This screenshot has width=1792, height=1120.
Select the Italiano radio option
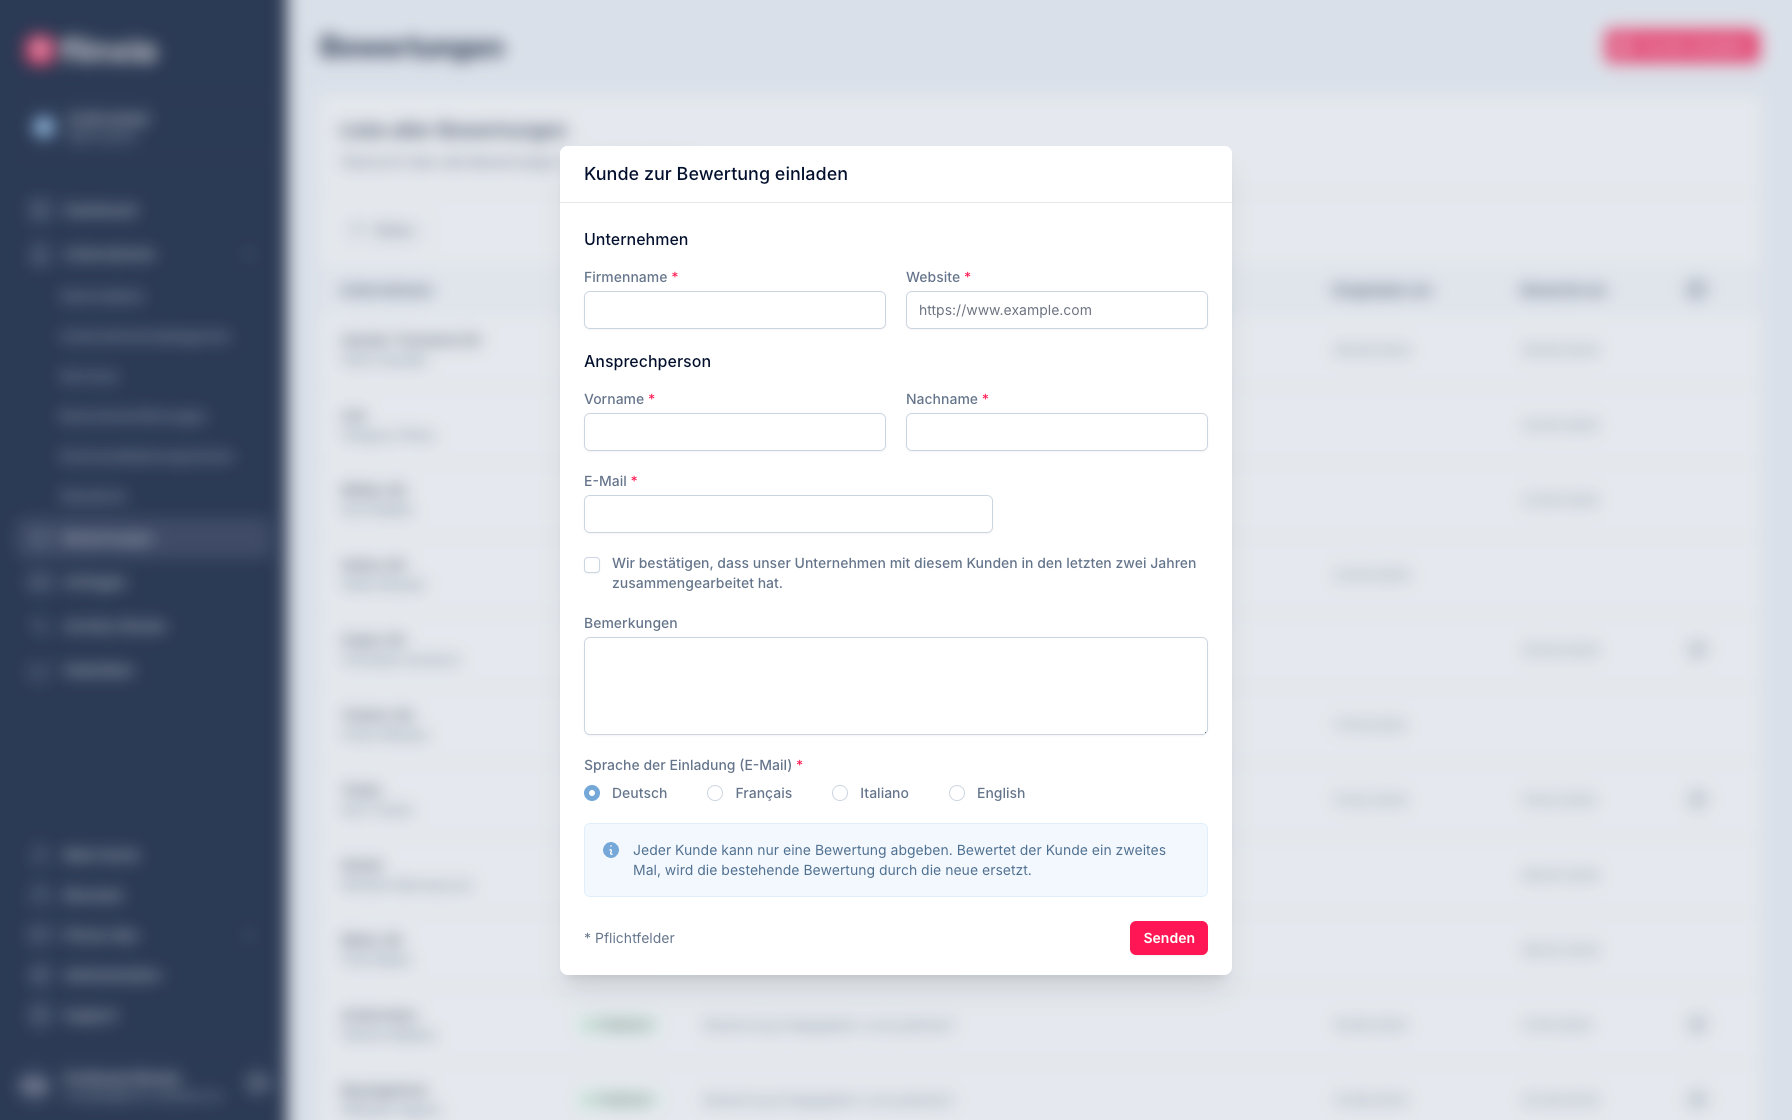[x=840, y=793]
